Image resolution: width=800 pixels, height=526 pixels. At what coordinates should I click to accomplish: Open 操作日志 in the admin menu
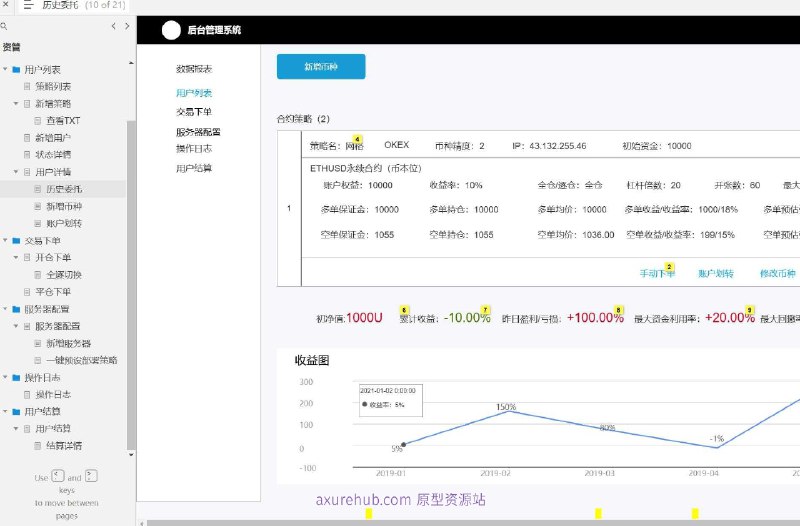[194, 148]
